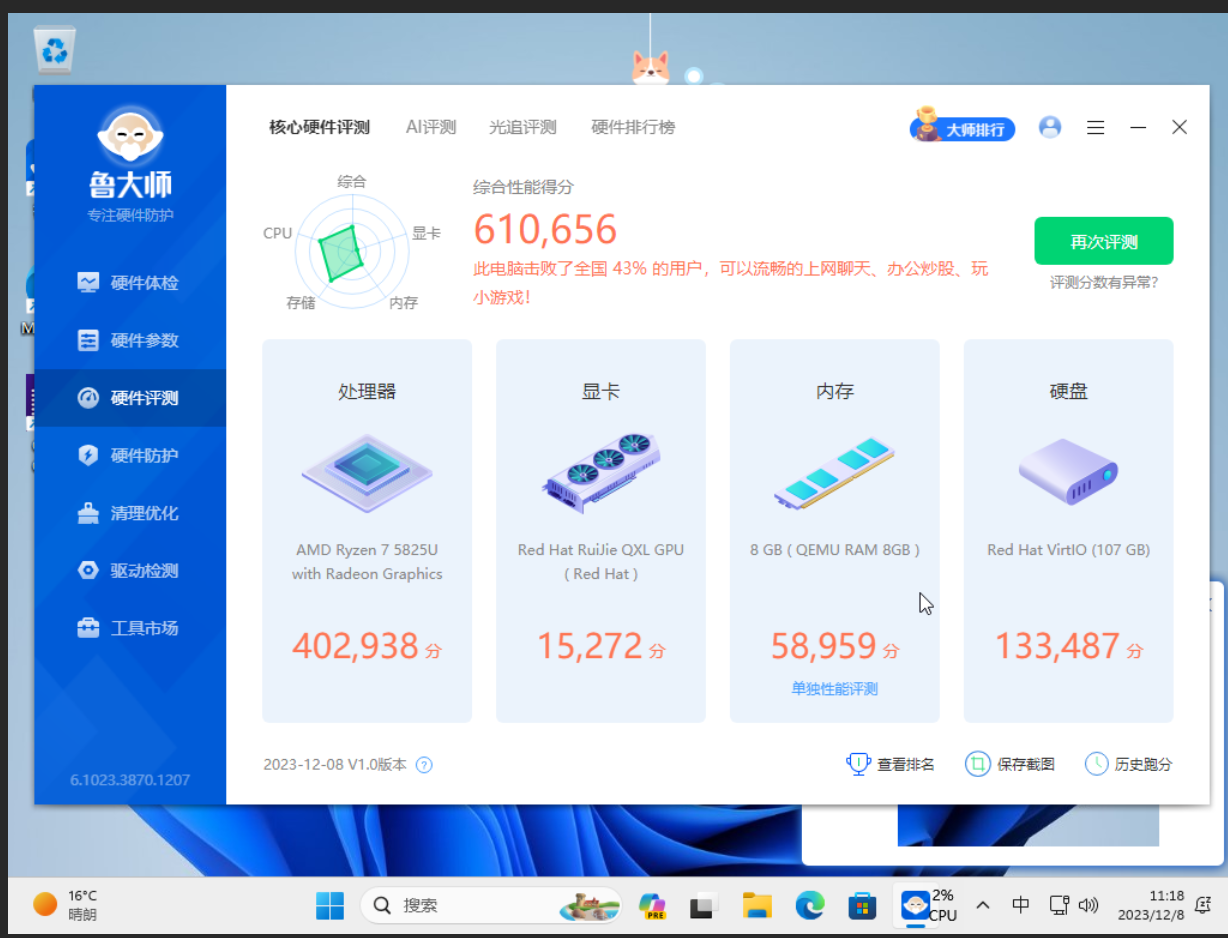Open the 单独性能评测 link
1228x938 pixels.
[x=835, y=689]
